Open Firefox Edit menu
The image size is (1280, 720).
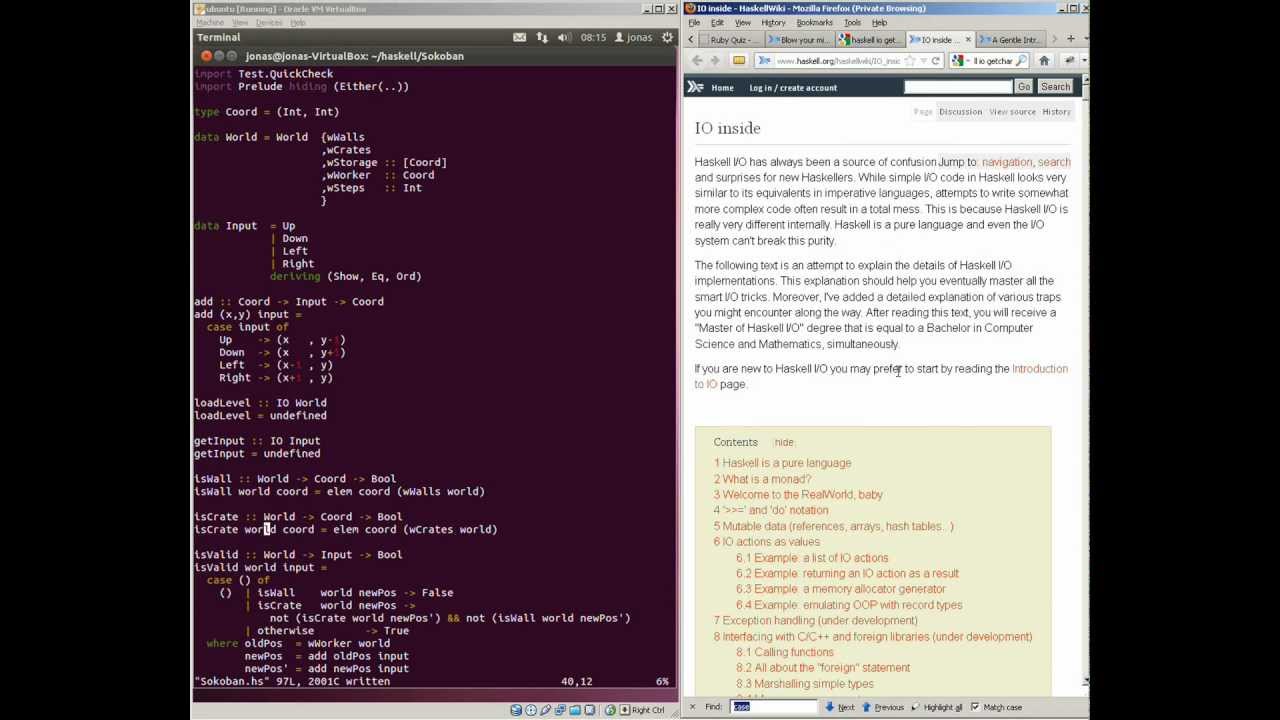717,23
